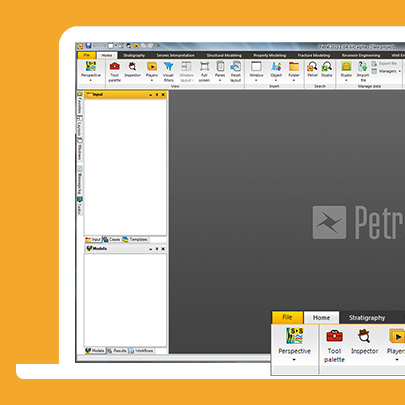The height and width of the screenshot is (405, 405).
Task: Expand the Window dropdown in Insert group
Action: (256, 80)
